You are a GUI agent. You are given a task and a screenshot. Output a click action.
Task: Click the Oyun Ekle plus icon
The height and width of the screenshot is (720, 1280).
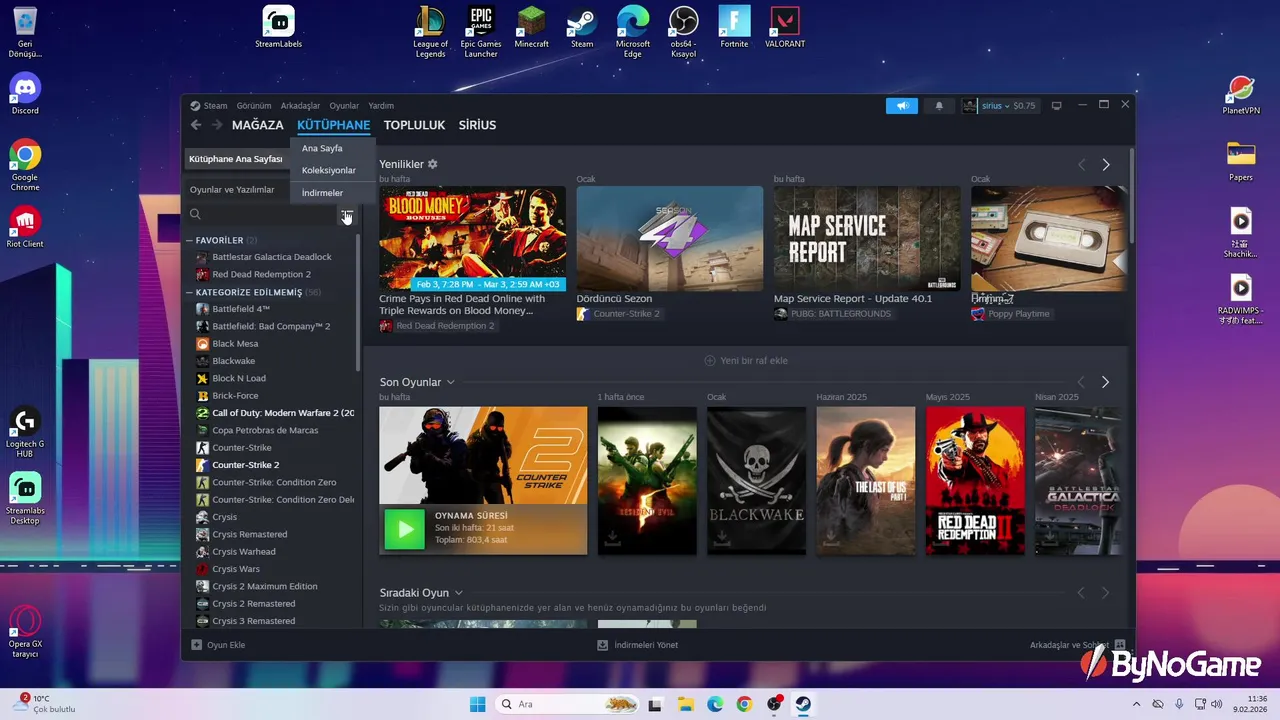pyautogui.click(x=197, y=645)
